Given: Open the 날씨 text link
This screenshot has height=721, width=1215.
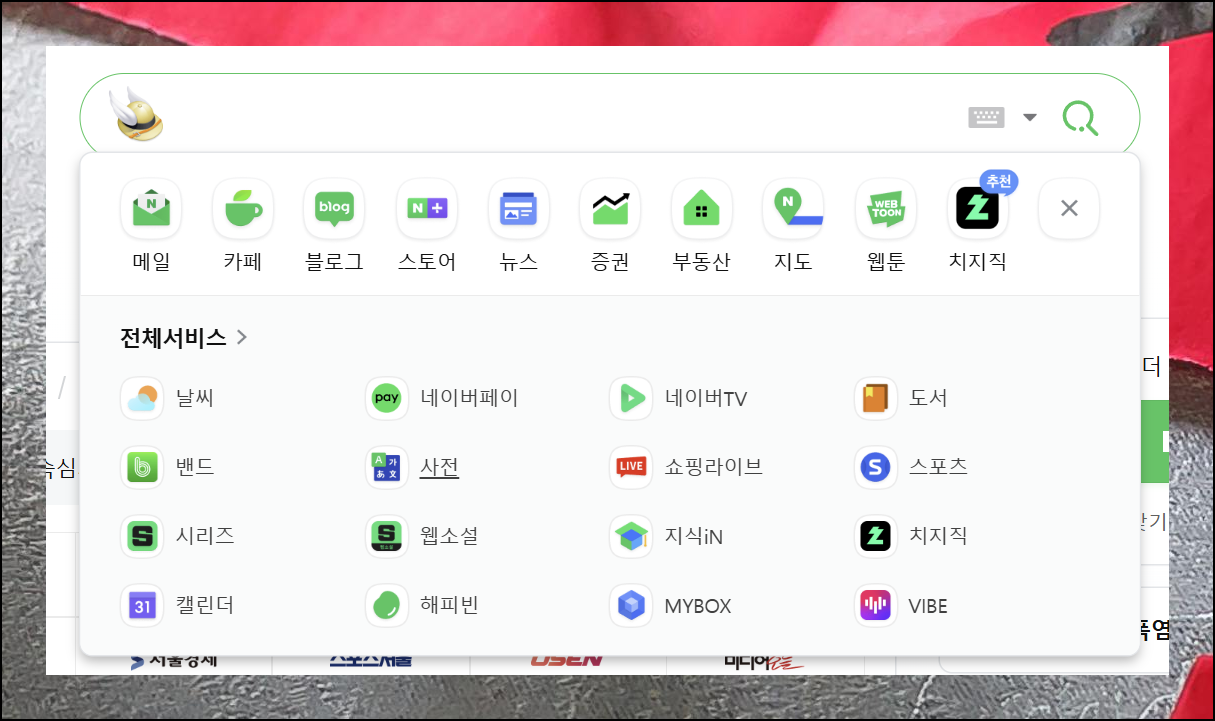Looking at the screenshot, I should (x=195, y=398).
